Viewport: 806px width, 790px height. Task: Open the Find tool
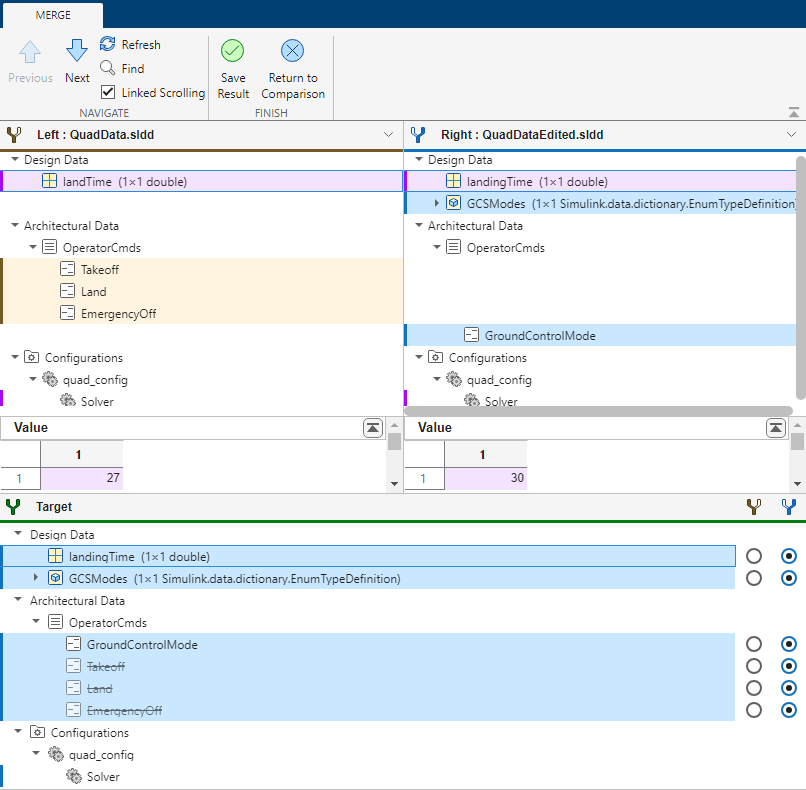click(106, 68)
